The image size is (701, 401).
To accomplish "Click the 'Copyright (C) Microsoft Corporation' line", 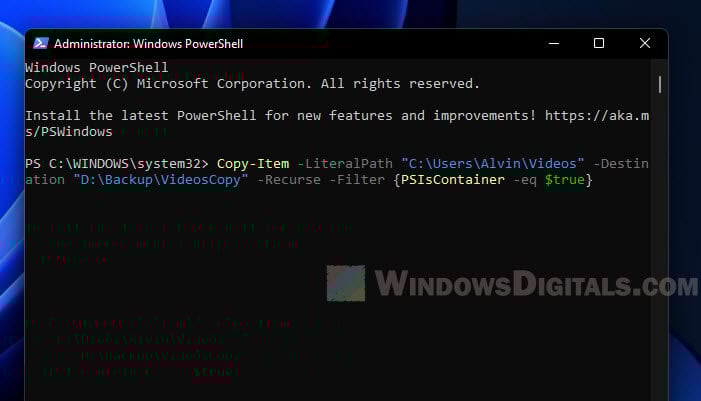I will (x=252, y=84).
